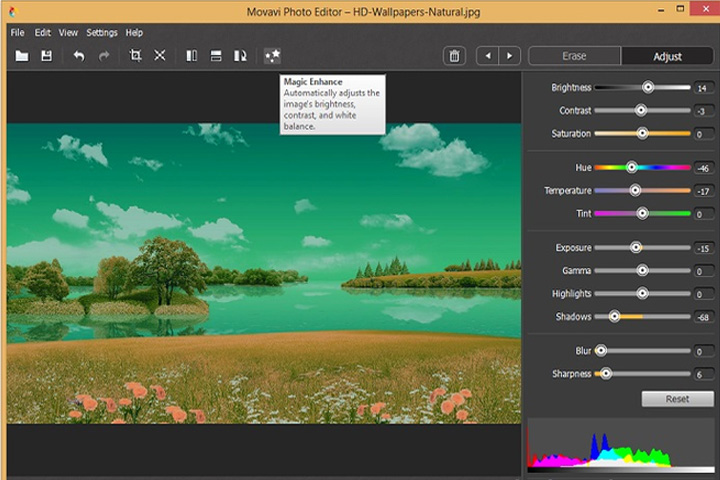Show the vertical before/after split view
The width and height of the screenshot is (720, 480).
pos(191,56)
